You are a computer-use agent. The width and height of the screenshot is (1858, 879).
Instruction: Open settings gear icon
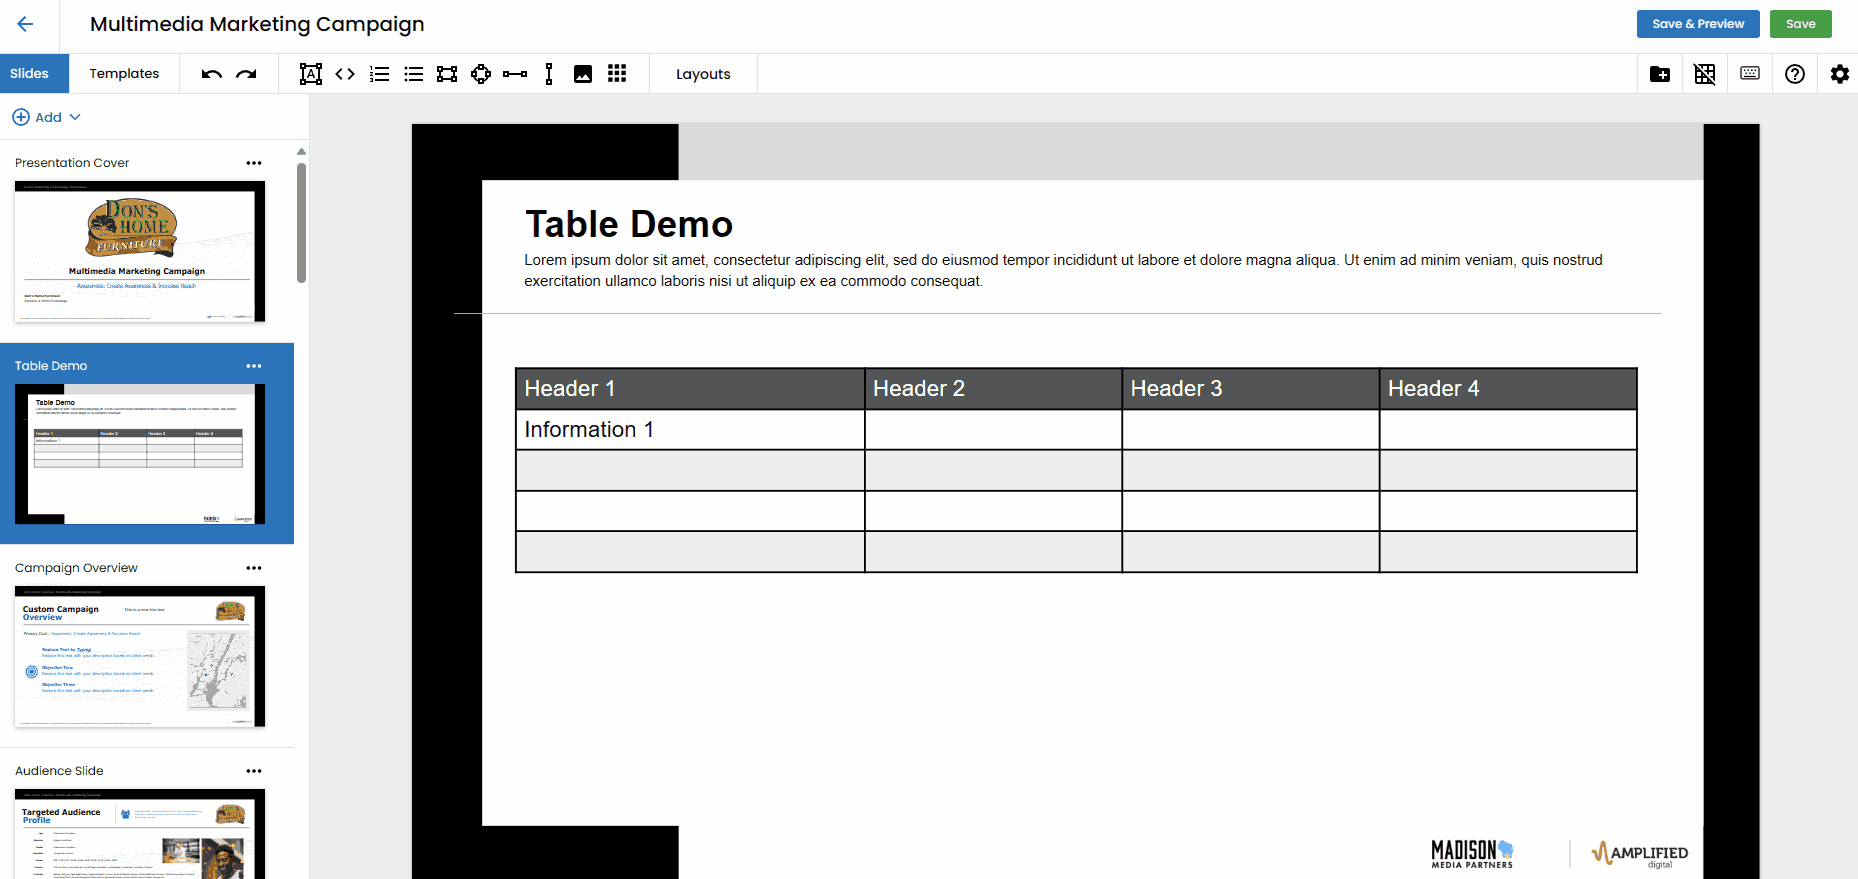[x=1840, y=74]
